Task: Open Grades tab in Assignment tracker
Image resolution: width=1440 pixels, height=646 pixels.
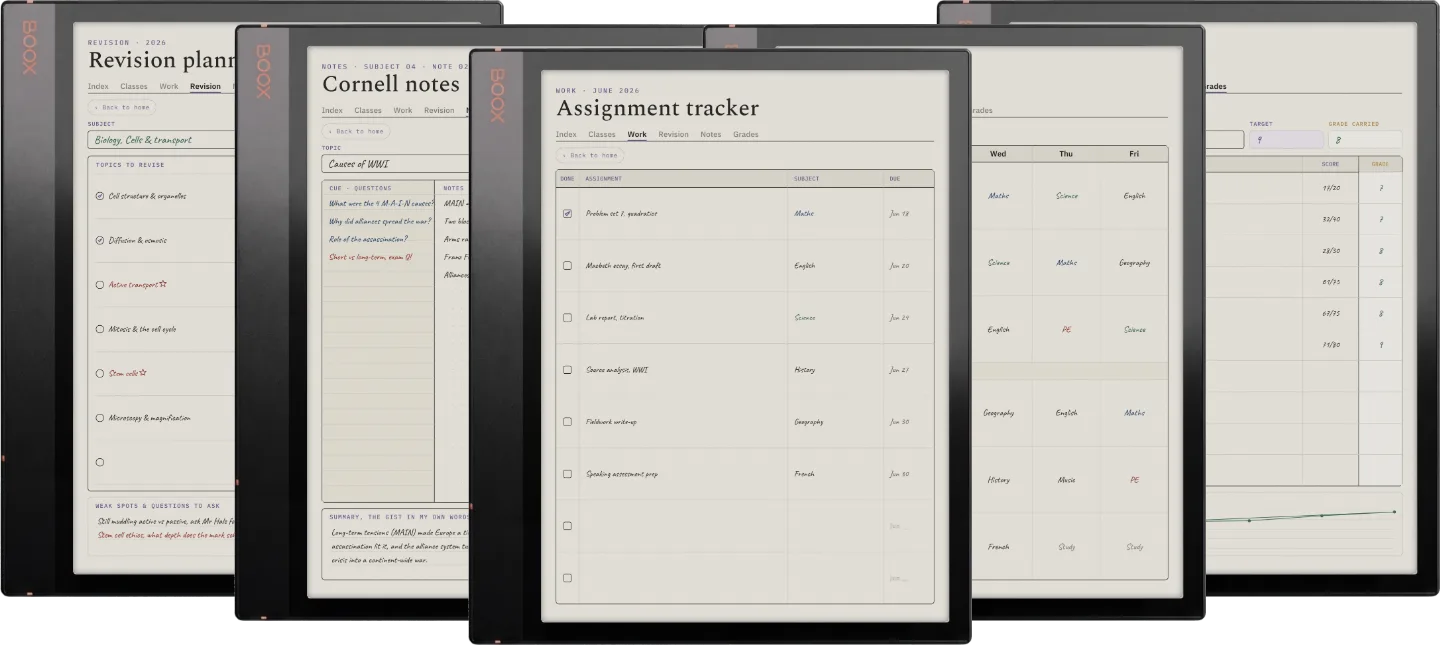Action: coord(746,134)
